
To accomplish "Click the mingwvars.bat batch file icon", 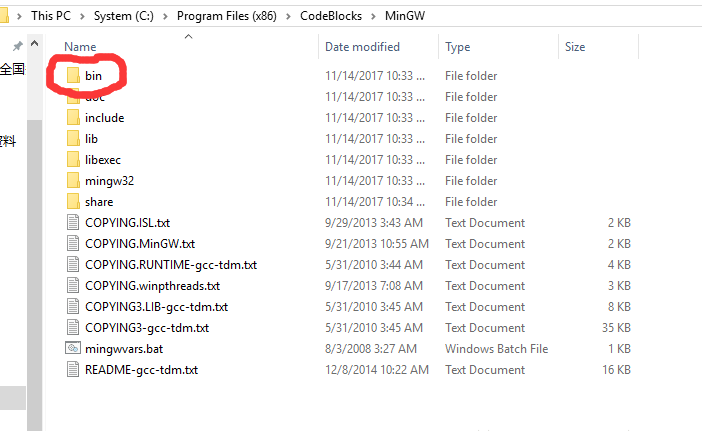I will tap(73, 348).
